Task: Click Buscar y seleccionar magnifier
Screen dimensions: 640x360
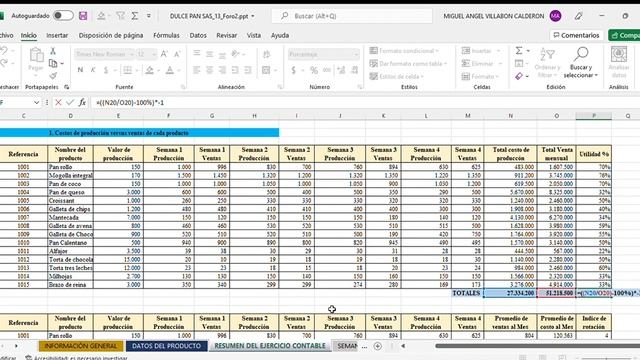Action: click(580, 62)
